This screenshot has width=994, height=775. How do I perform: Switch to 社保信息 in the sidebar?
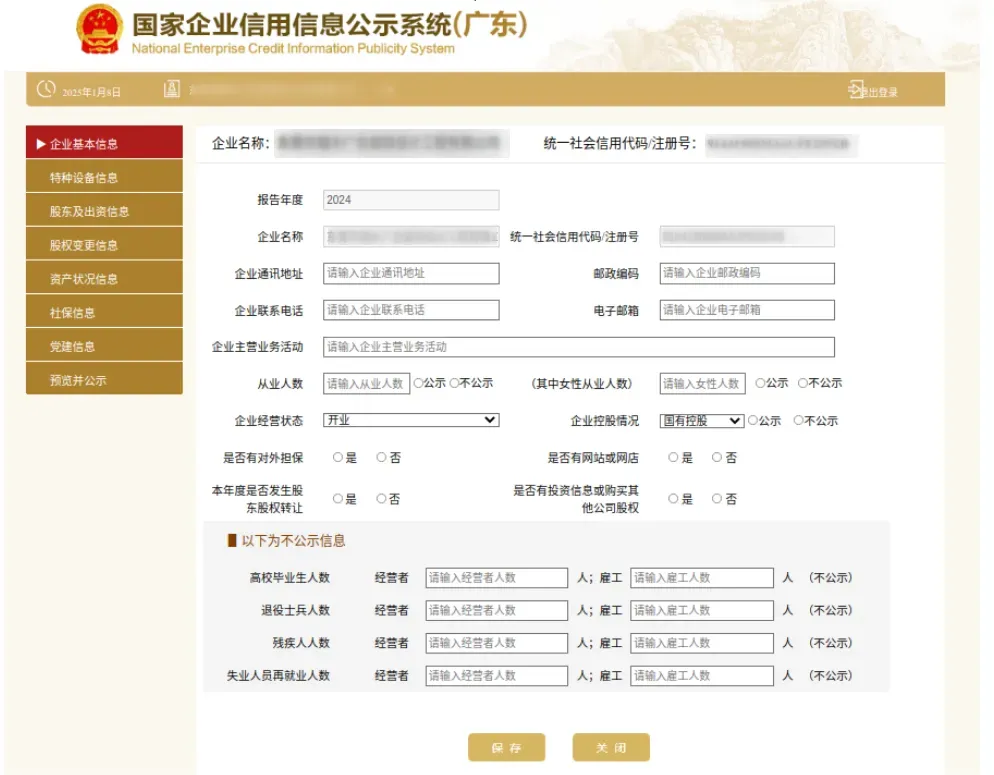104,313
